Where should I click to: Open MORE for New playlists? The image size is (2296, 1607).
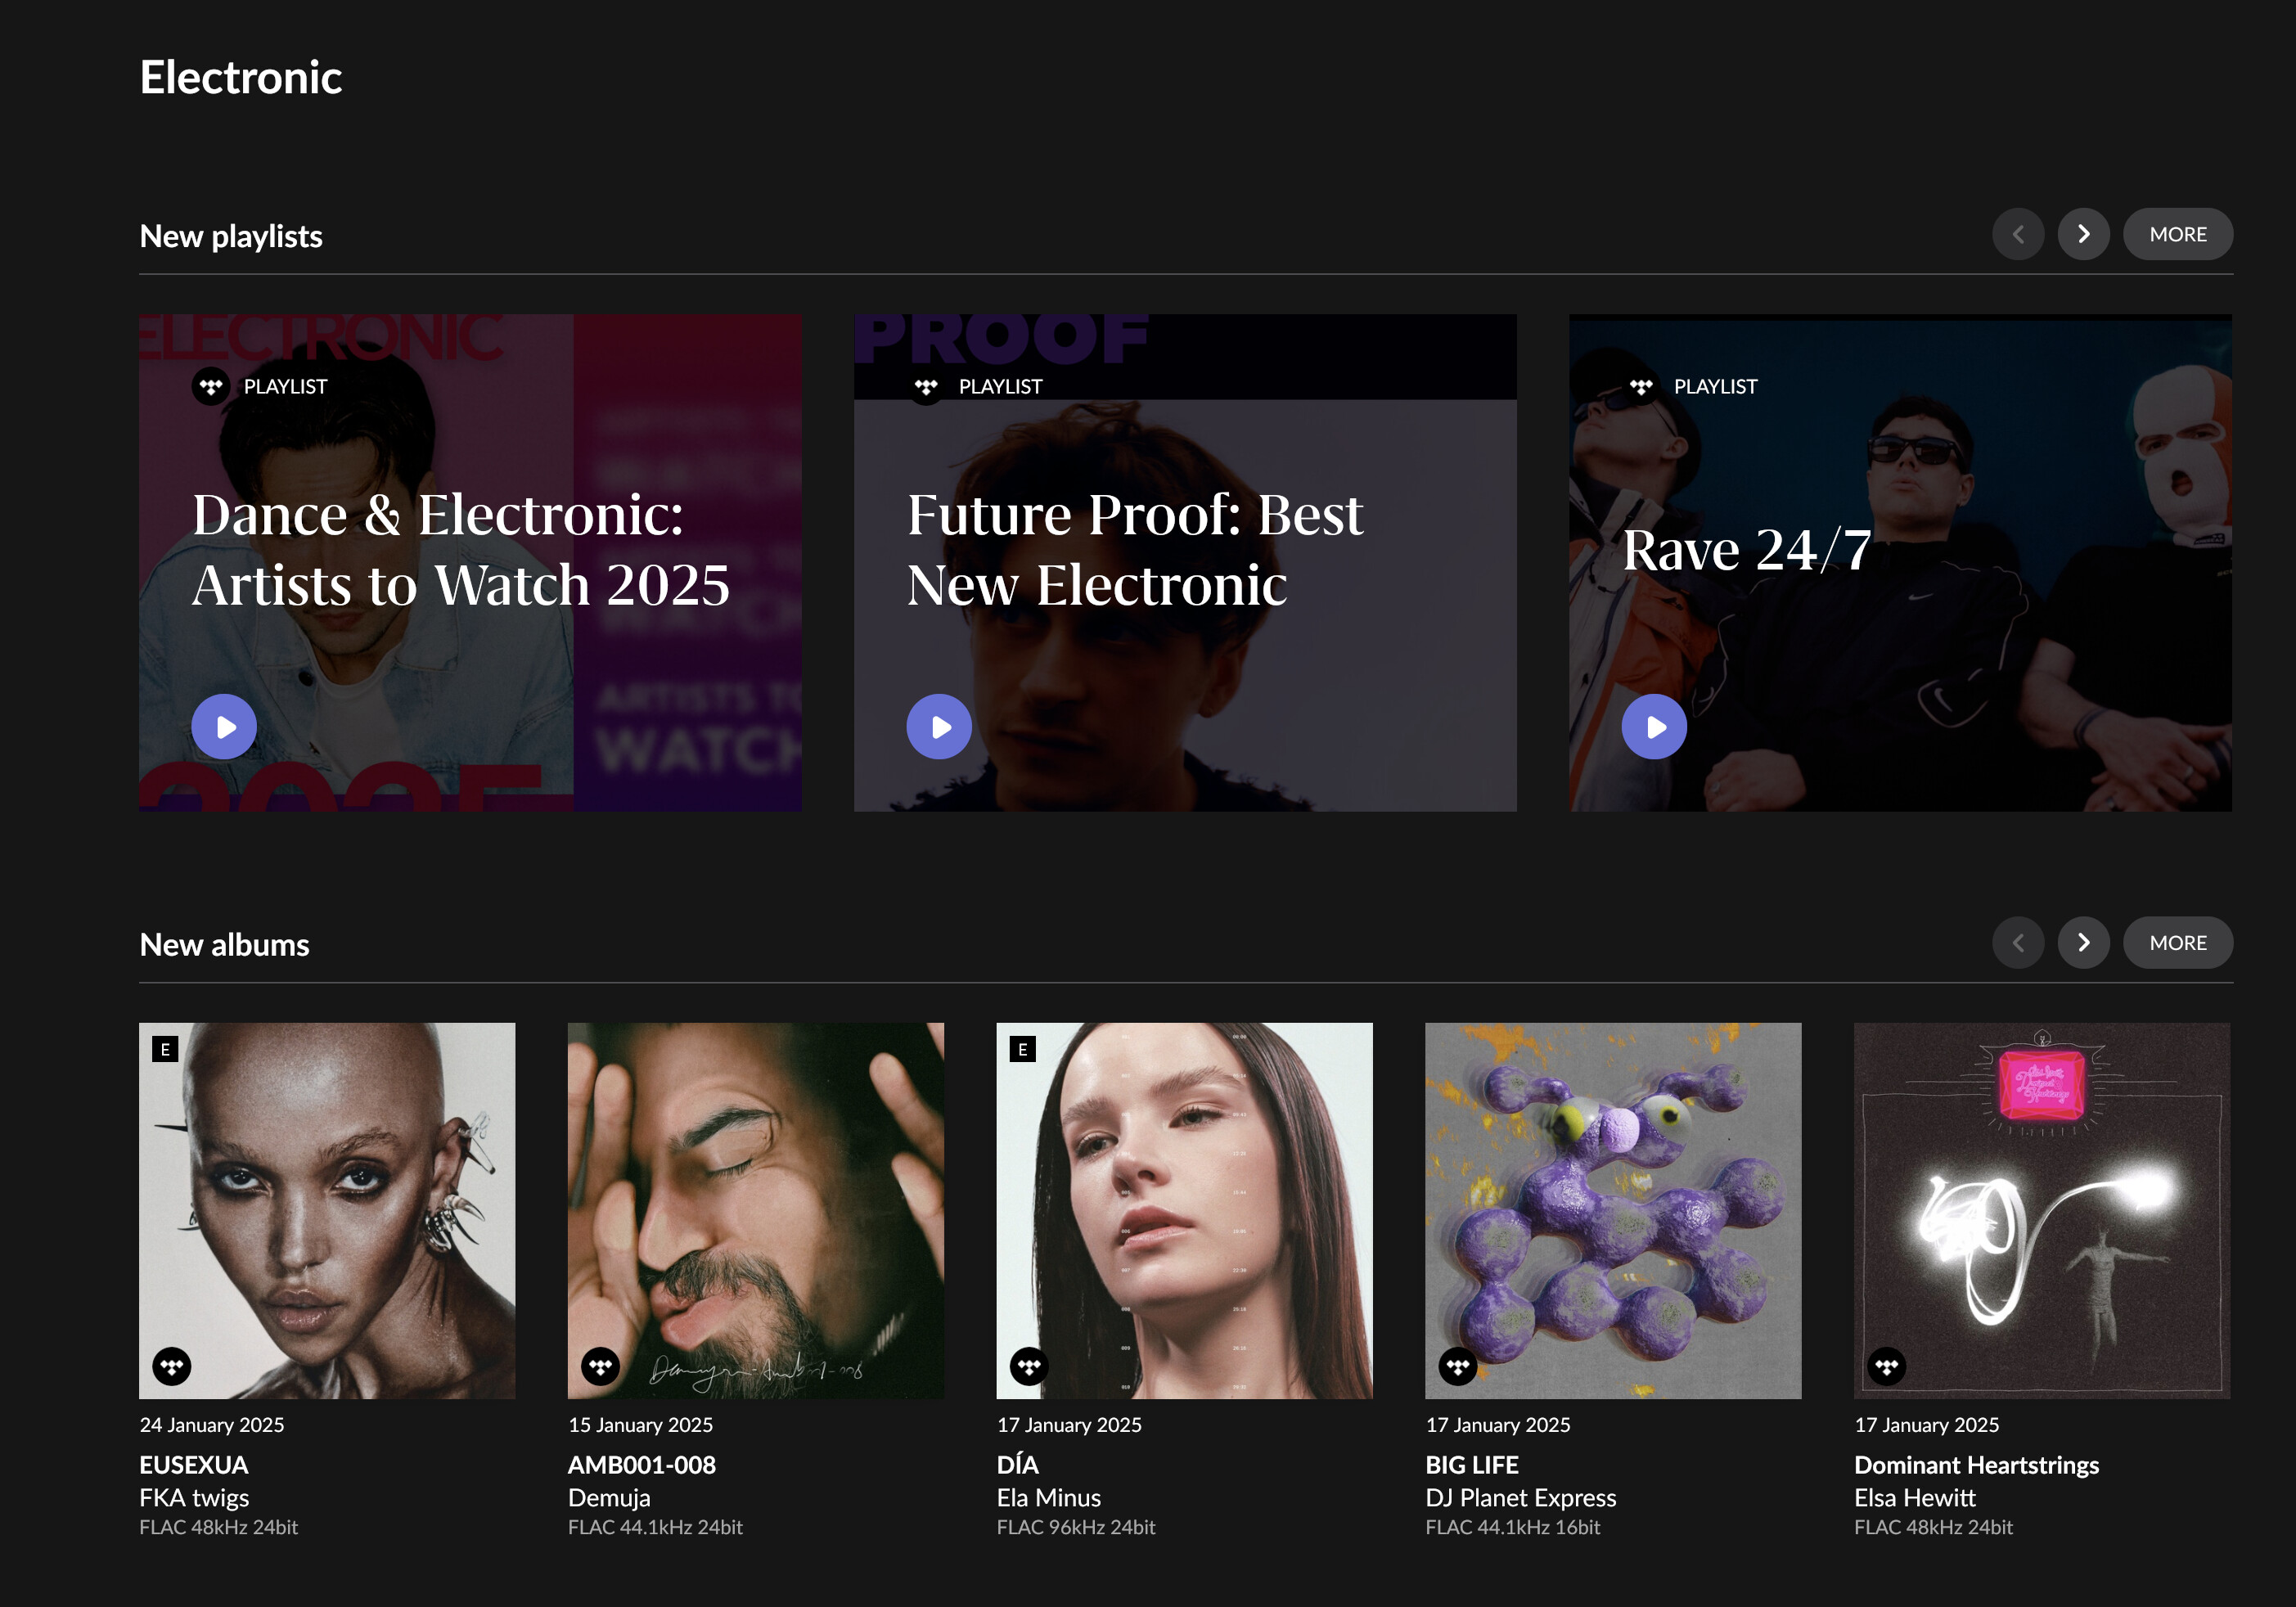point(2177,235)
